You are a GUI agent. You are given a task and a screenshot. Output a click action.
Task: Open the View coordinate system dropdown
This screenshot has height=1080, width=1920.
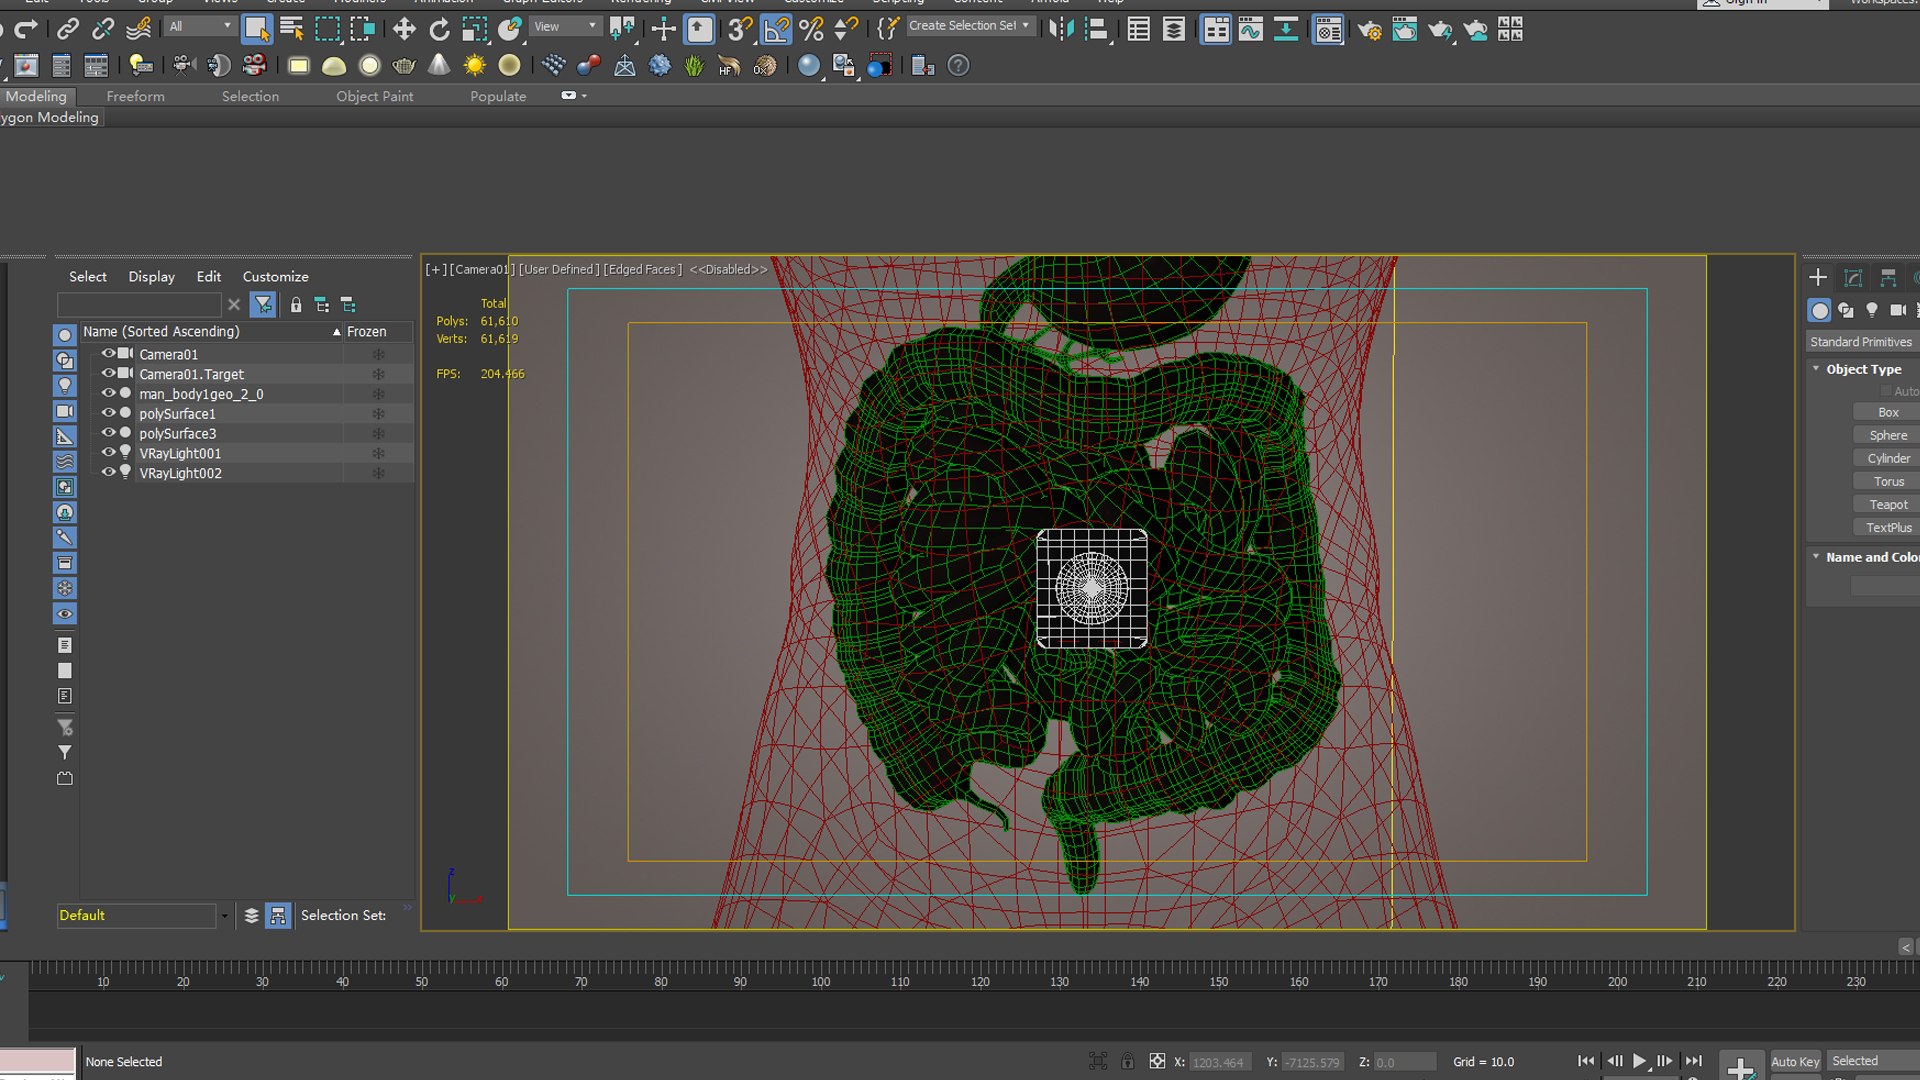click(x=564, y=26)
